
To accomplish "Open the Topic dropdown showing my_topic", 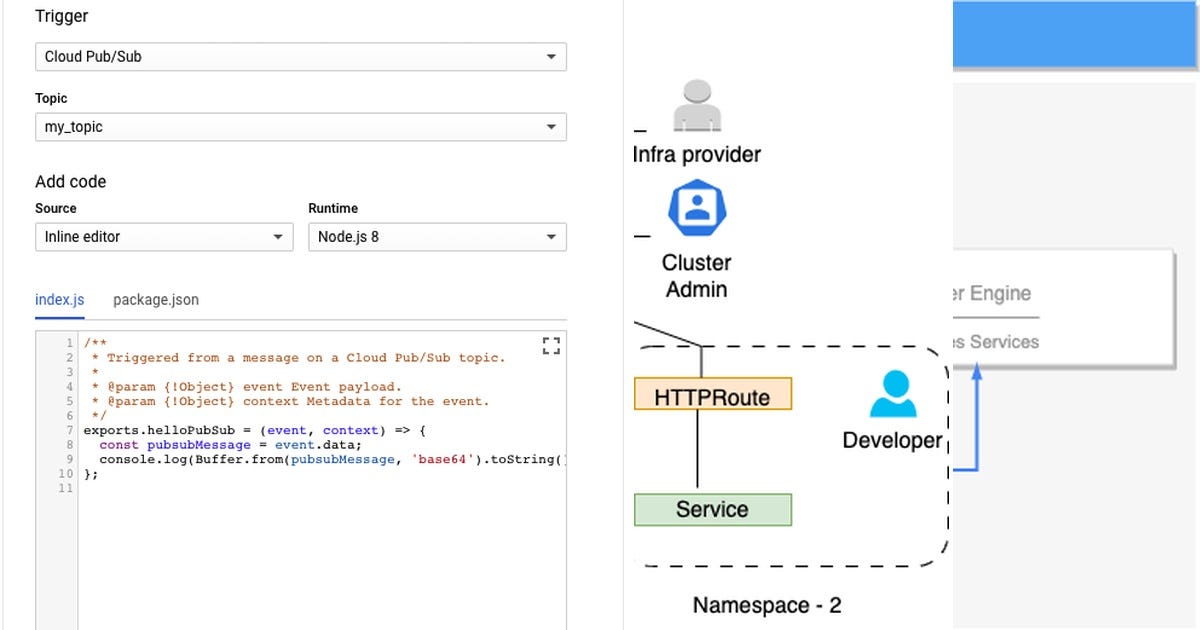I will 300,127.
